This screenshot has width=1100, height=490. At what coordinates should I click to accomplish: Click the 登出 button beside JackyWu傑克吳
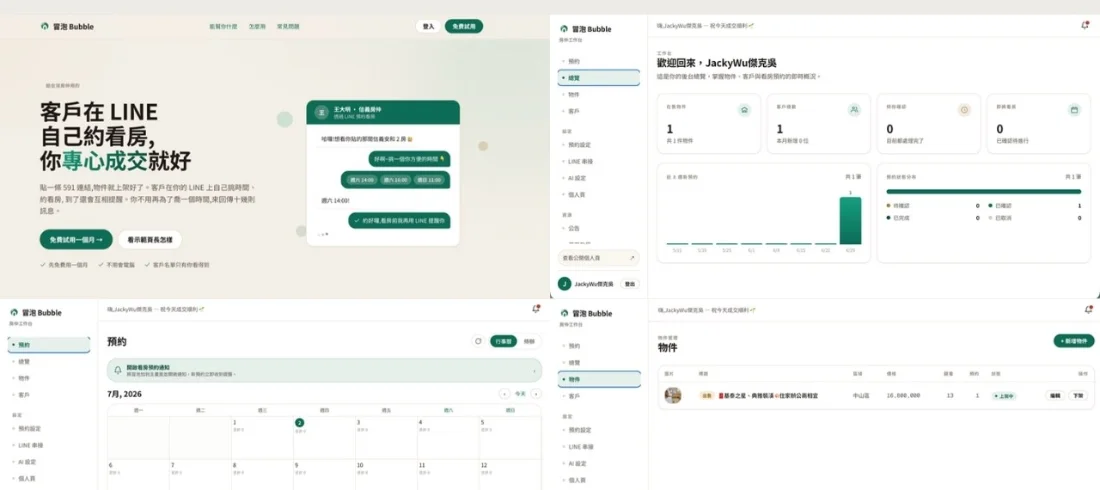click(x=630, y=284)
